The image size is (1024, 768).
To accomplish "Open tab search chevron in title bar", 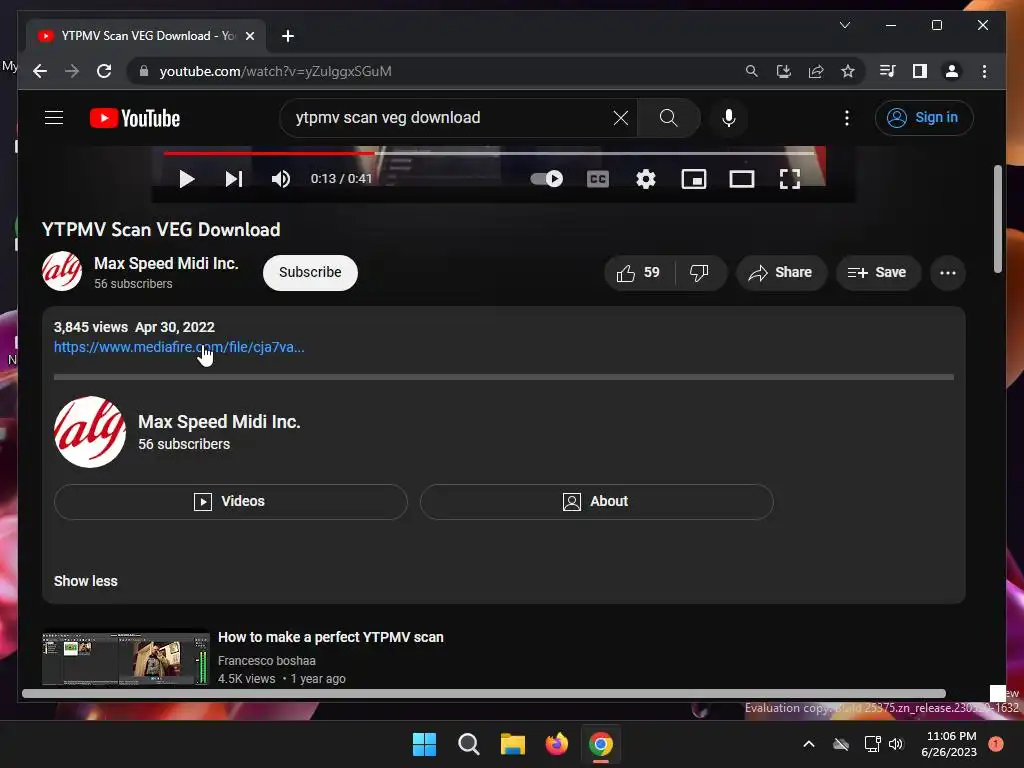I will [844, 25].
